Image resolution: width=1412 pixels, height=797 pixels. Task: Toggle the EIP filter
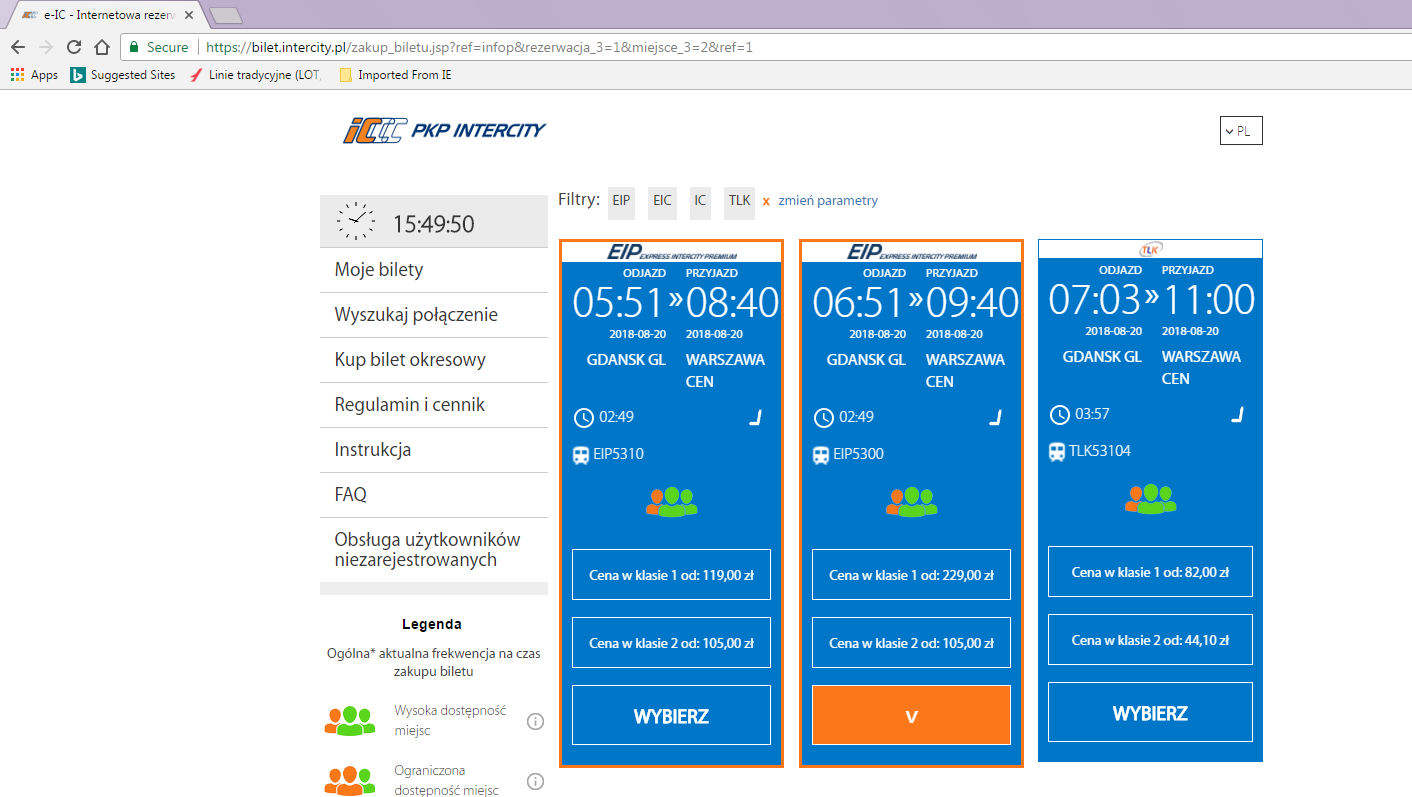(622, 201)
